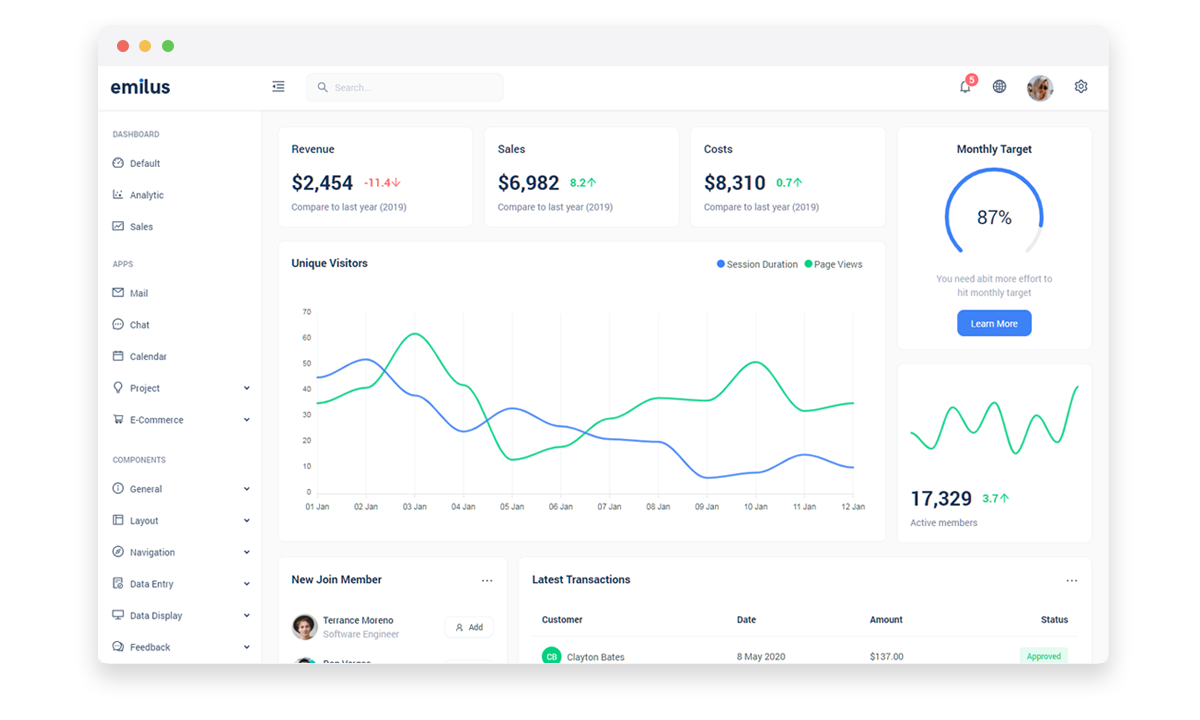The width and height of the screenshot is (1200, 720).
Task: Click the Calendar icon in sidebar
Action: pyautogui.click(x=118, y=356)
